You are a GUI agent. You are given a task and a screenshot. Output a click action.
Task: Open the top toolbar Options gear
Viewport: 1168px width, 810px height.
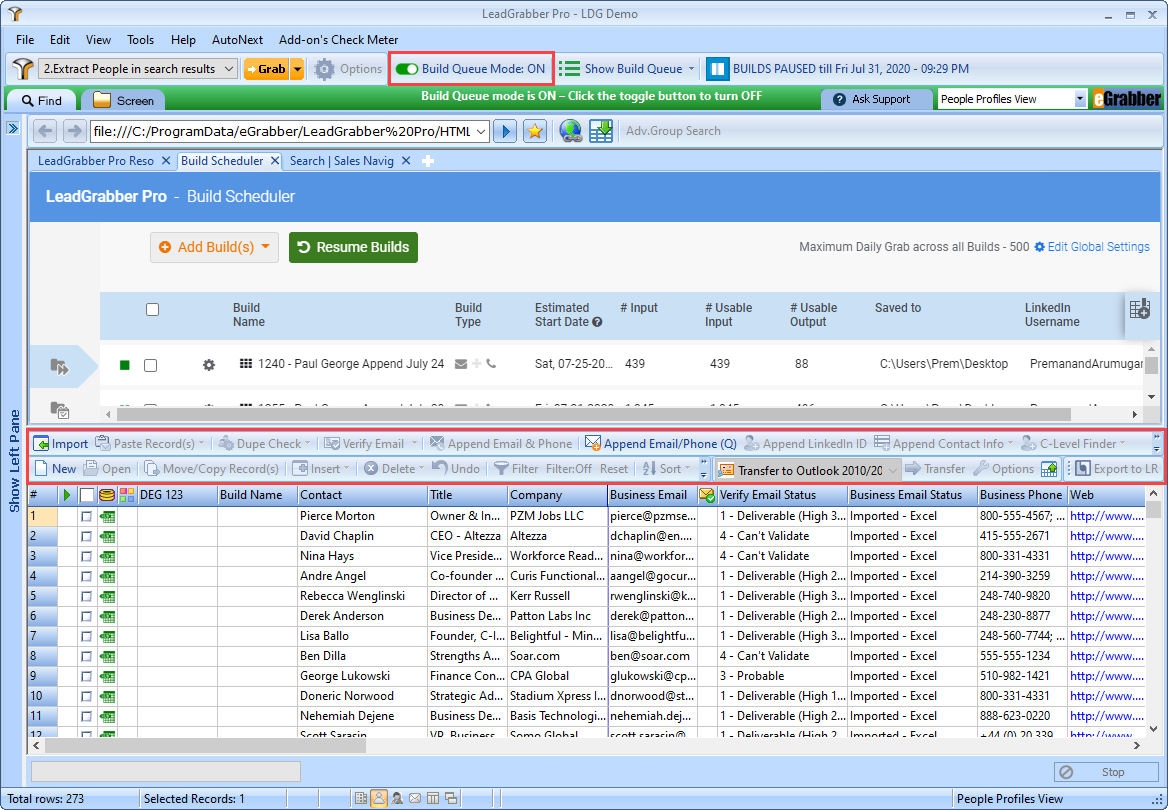click(324, 69)
